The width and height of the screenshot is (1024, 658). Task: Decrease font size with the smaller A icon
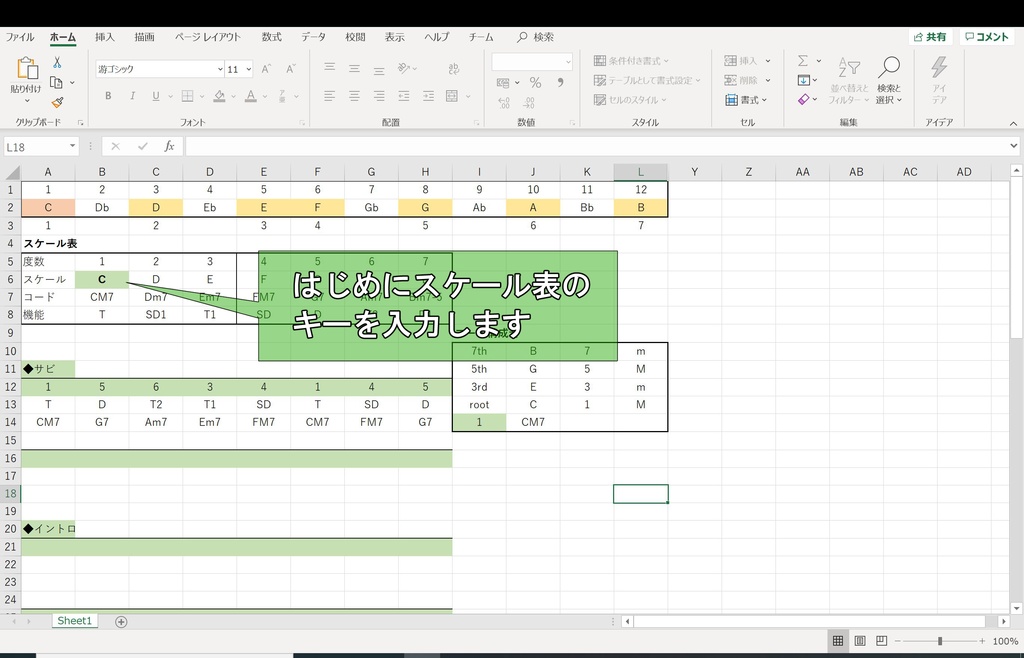click(x=289, y=69)
